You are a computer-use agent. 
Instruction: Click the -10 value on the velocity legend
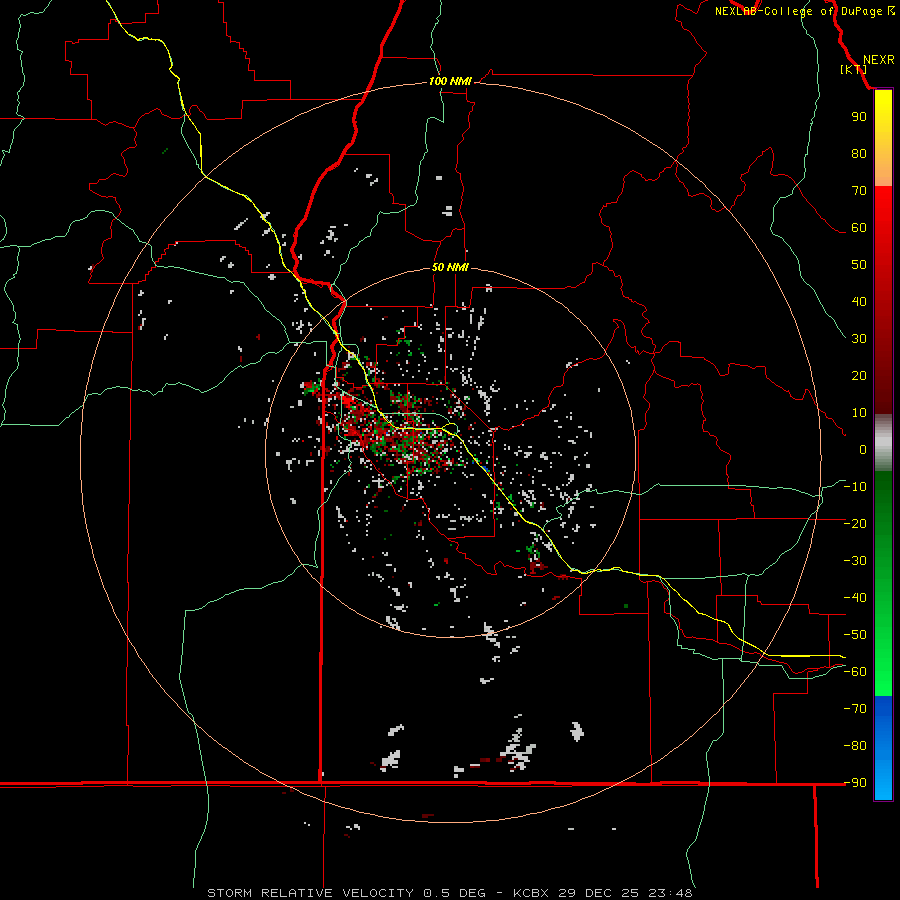pos(855,487)
